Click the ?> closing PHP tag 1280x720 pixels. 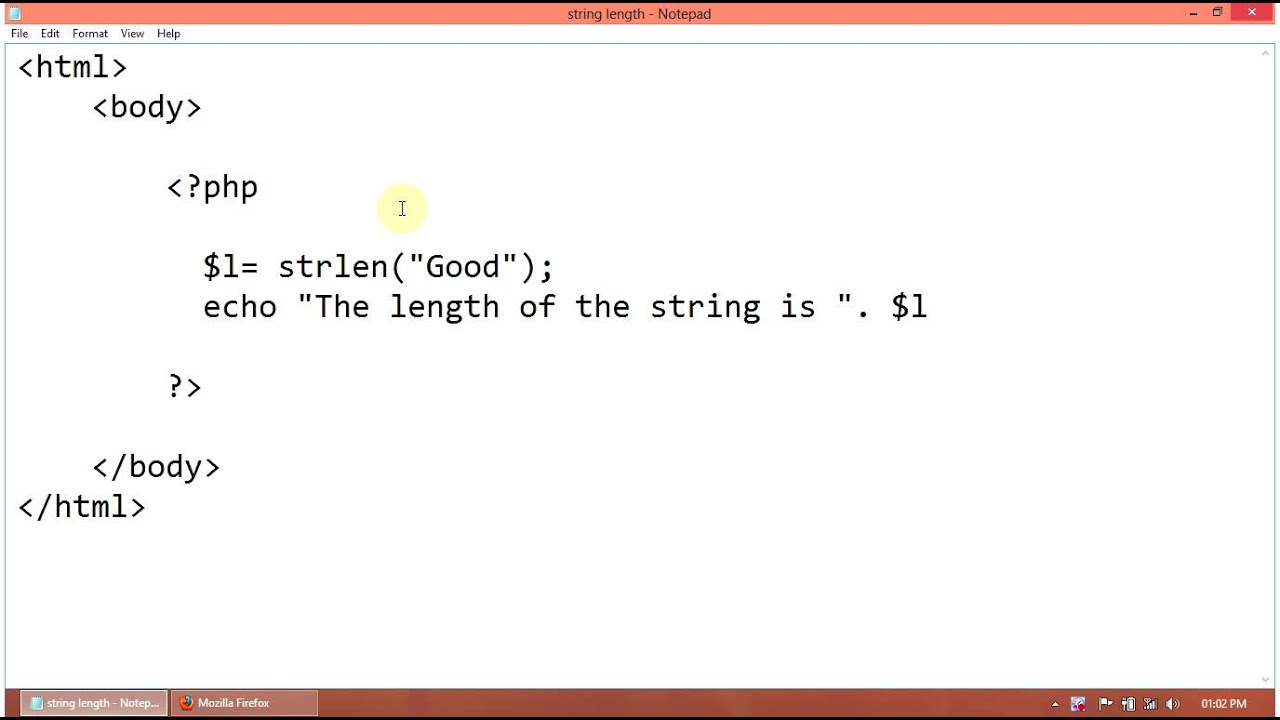click(185, 387)
